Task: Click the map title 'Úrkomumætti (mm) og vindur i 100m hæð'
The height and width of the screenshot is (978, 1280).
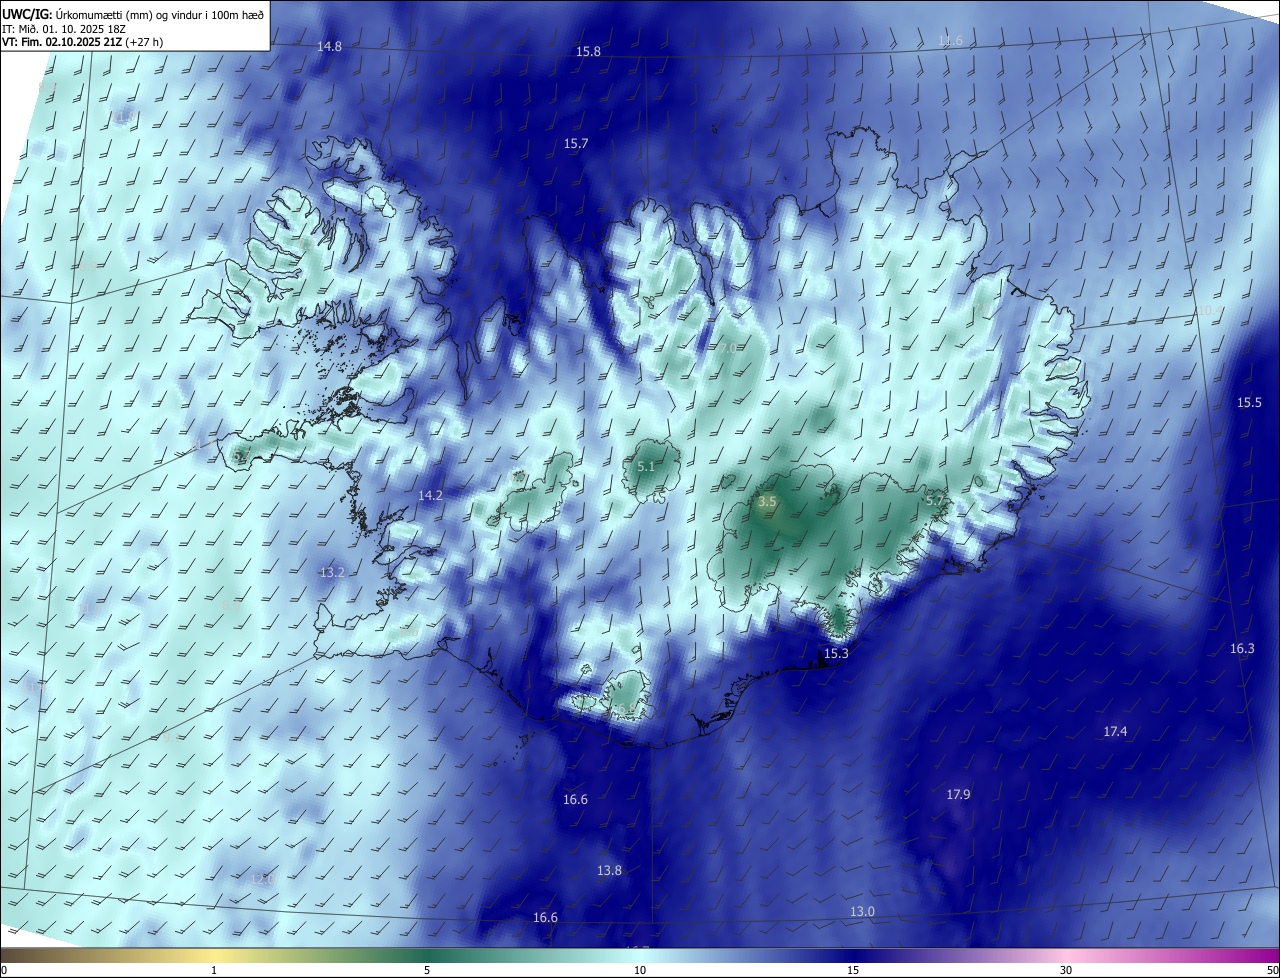Action: coord(159,15)
